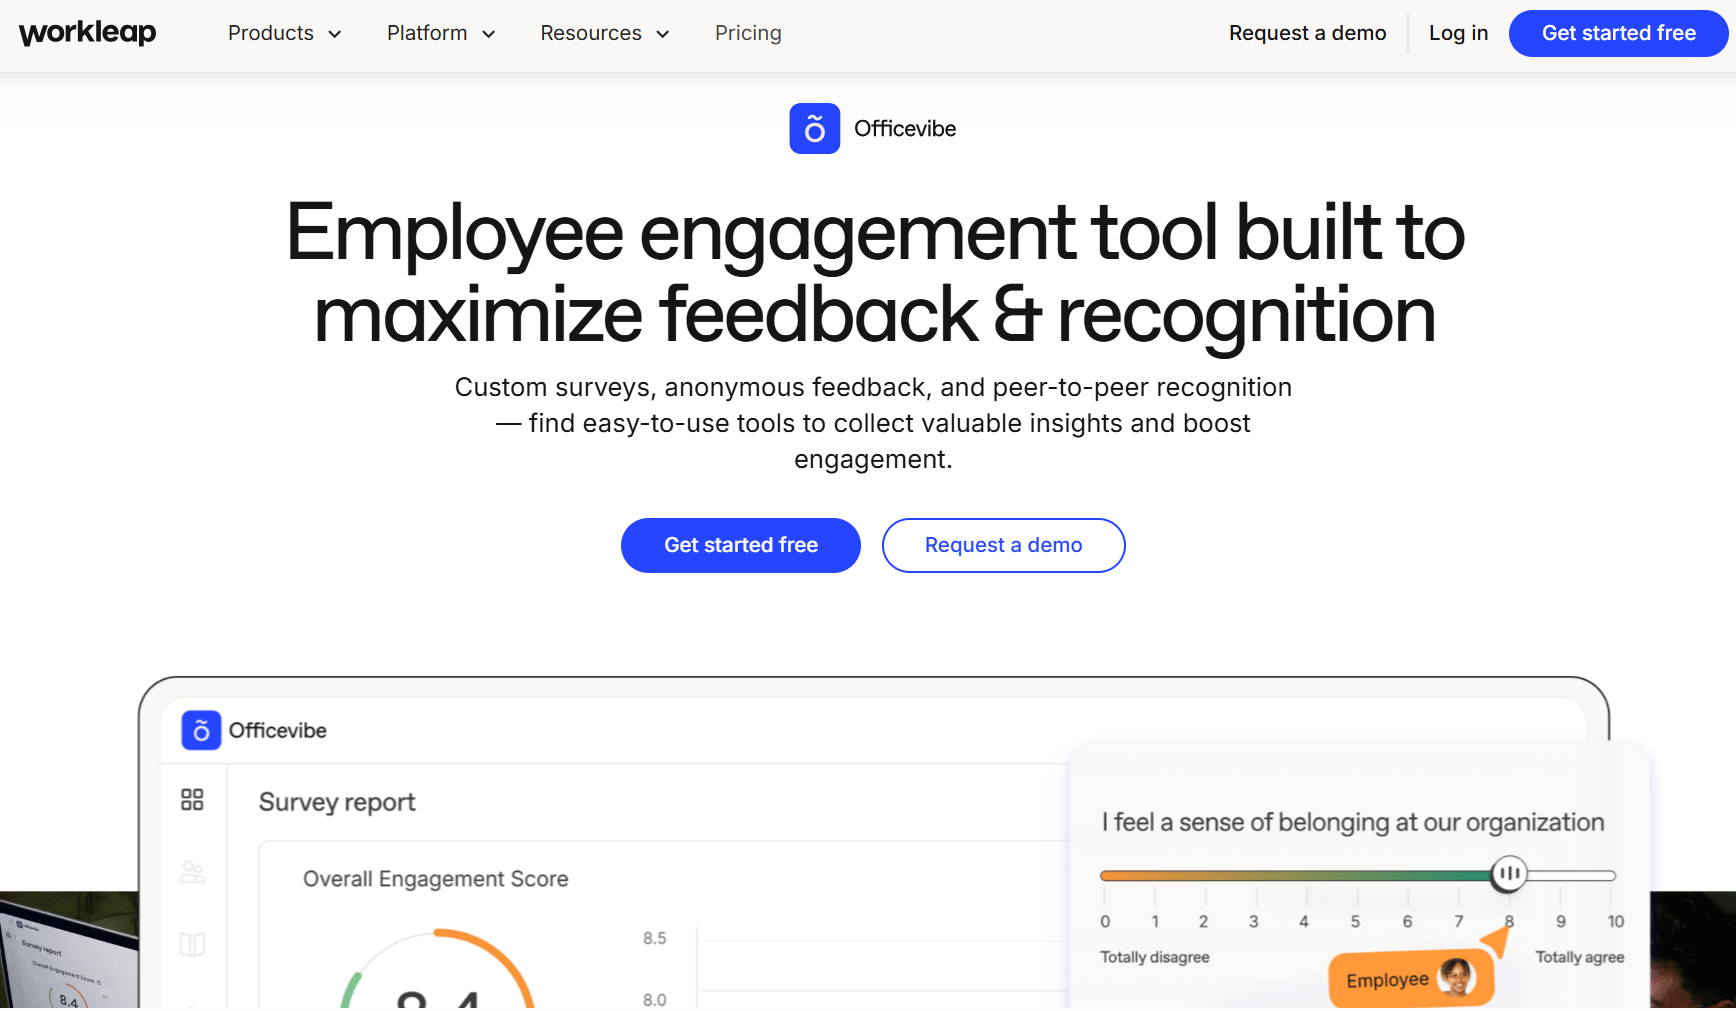Click the Totally disagree label

point(1155,957)
